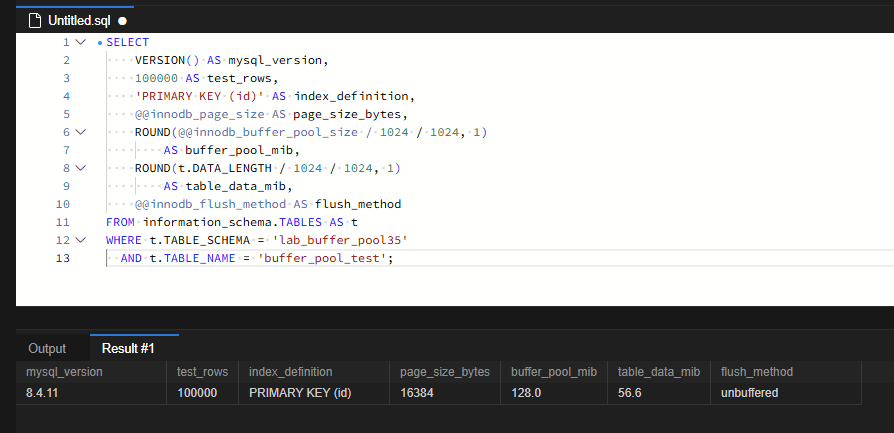
Task: Click the 'buffer_pool_test' string literal
Action: (322, 258)
